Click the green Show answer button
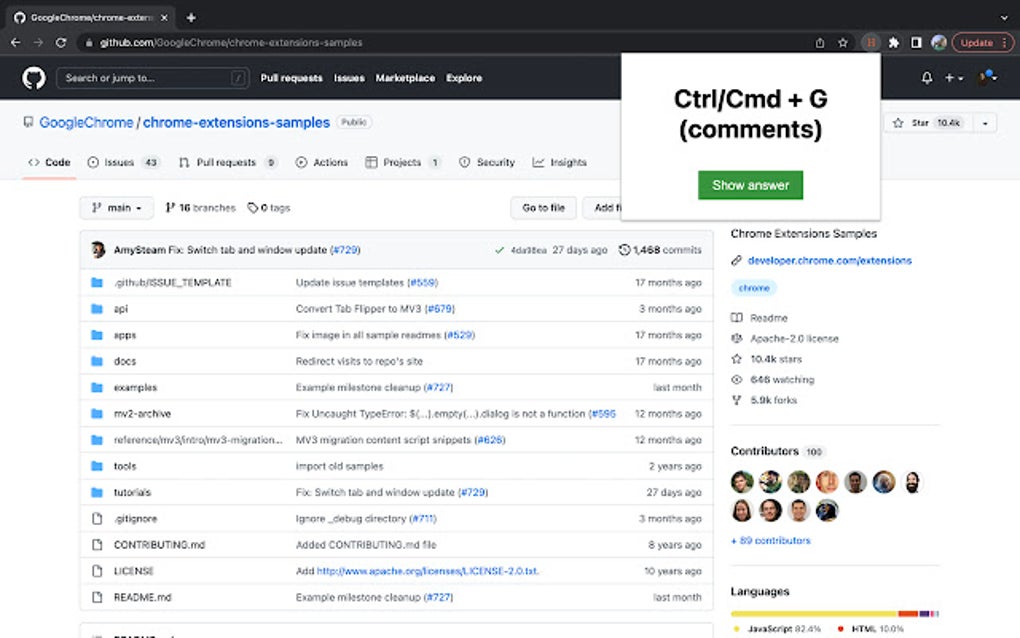The height and width of the screenshot is (638, 1020). point(750,185)
